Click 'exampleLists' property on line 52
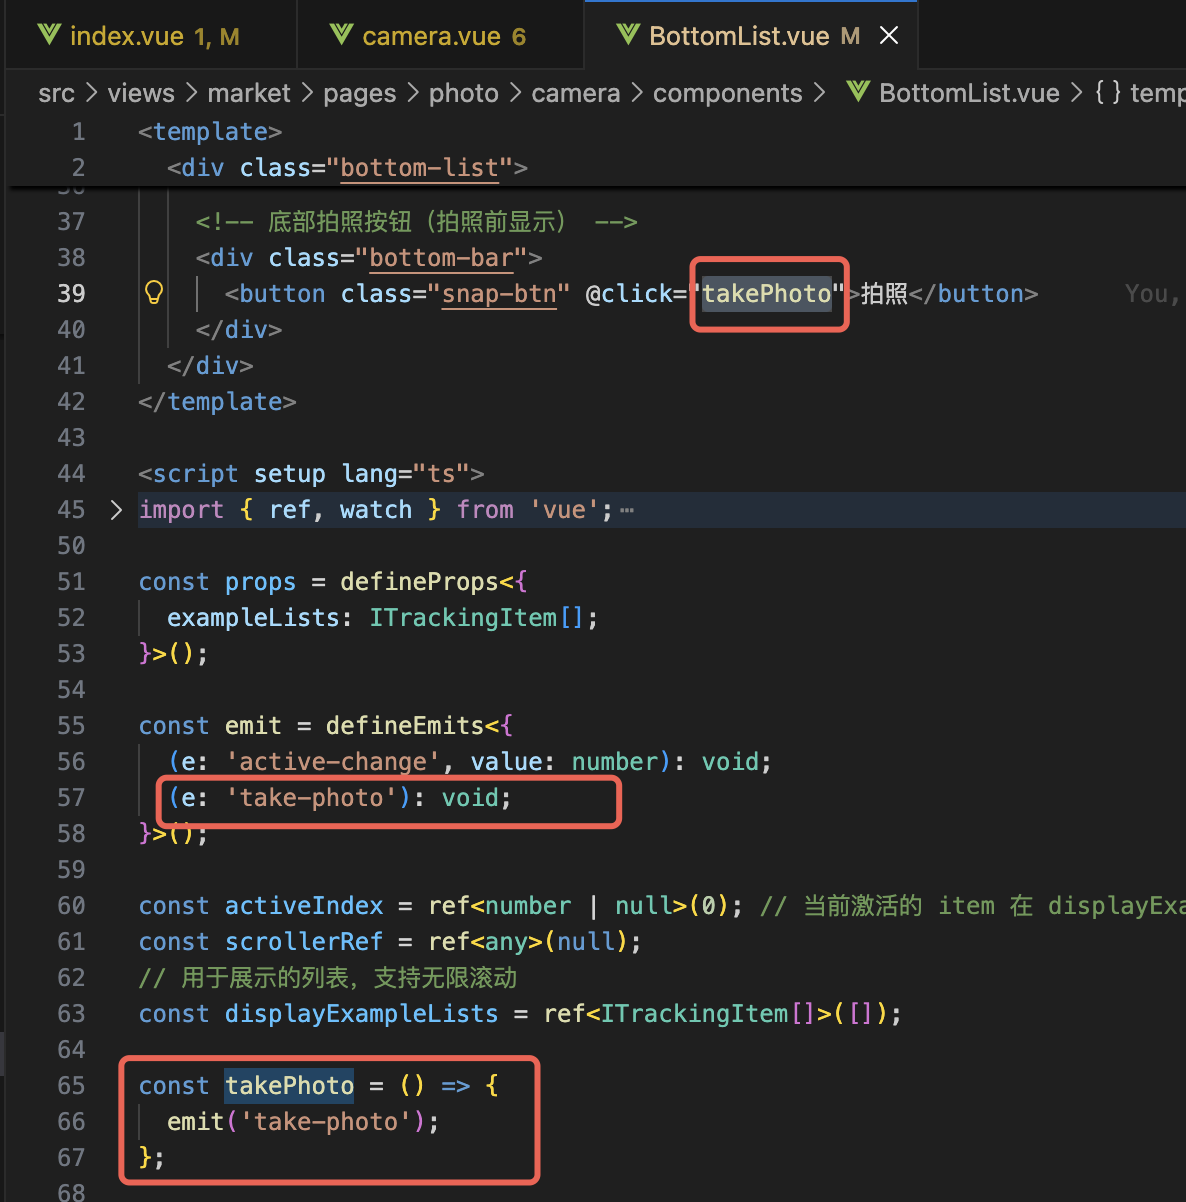The image size is (1186, 1202). 253,617
